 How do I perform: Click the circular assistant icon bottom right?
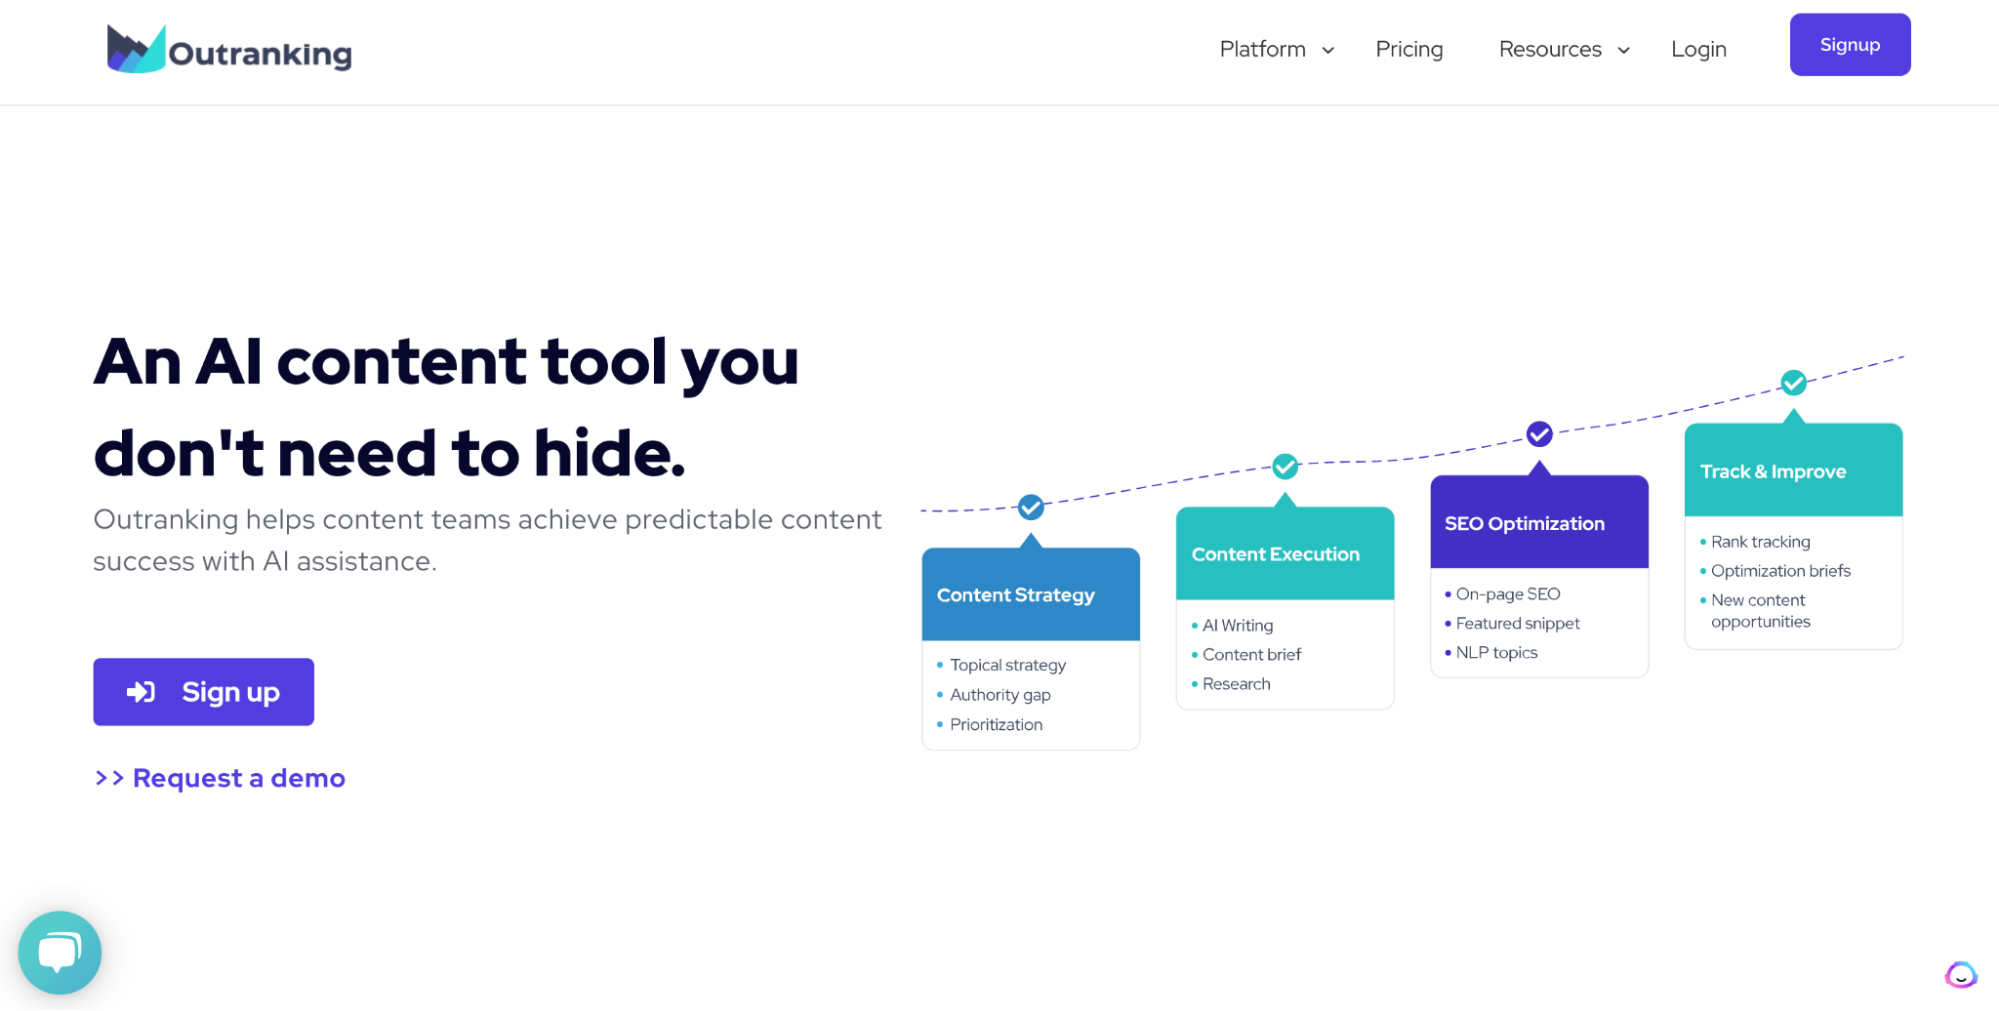pos(1960,974)
